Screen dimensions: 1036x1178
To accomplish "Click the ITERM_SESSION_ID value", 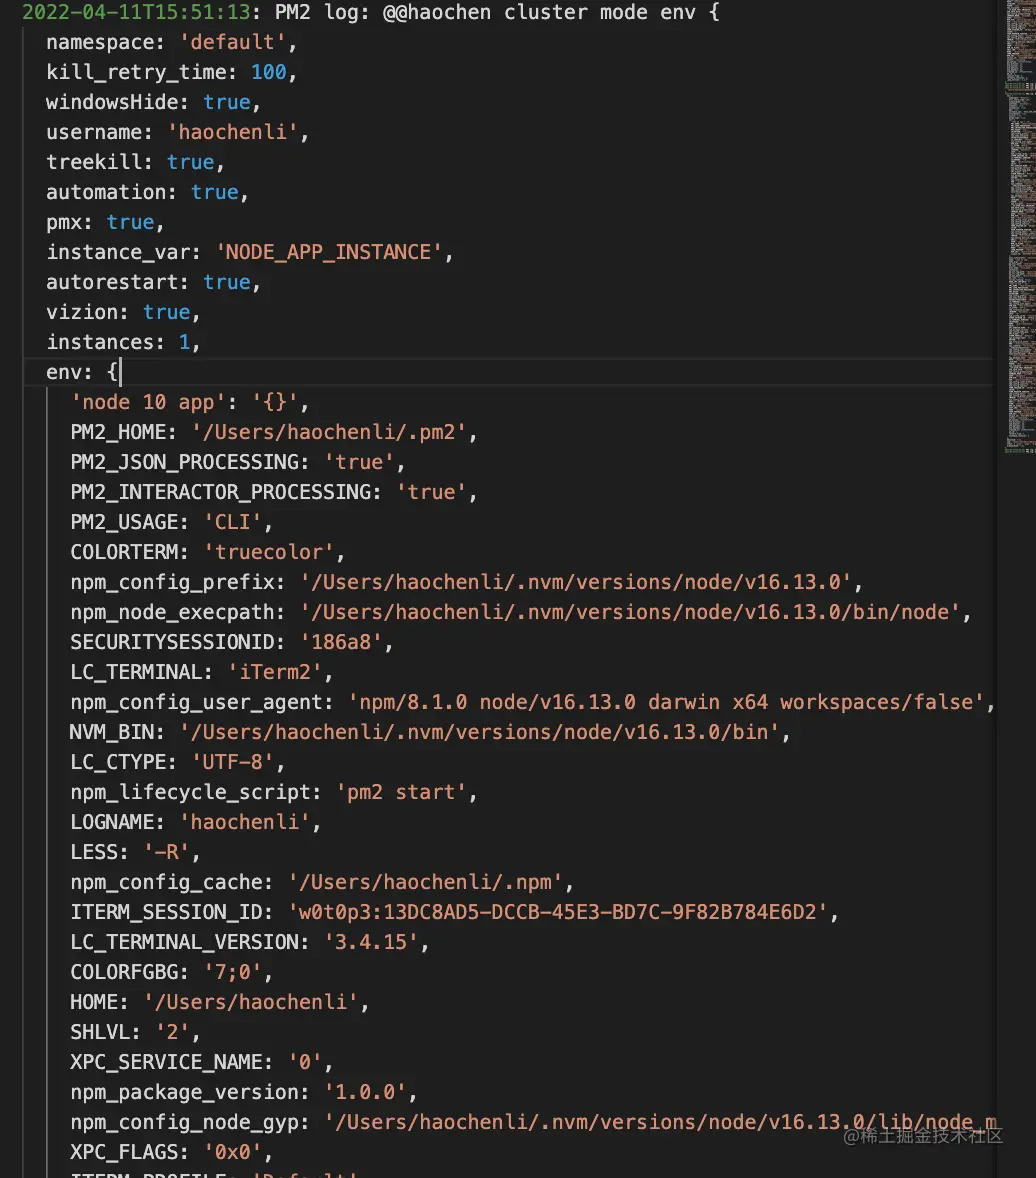I will [557, 912].
